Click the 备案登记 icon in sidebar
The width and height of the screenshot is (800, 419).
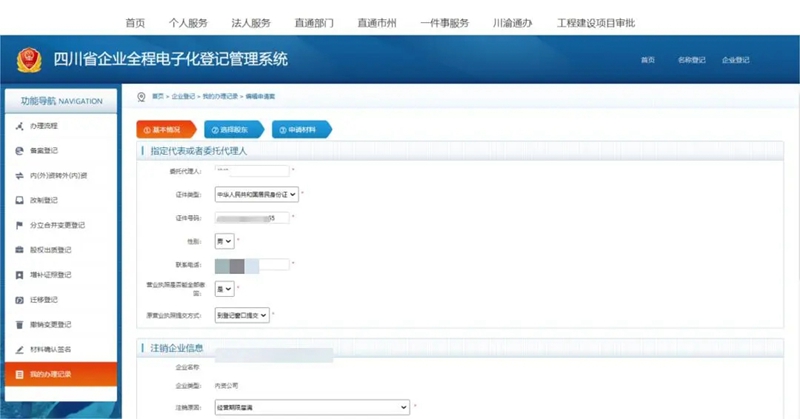click(x=19, y=151)
